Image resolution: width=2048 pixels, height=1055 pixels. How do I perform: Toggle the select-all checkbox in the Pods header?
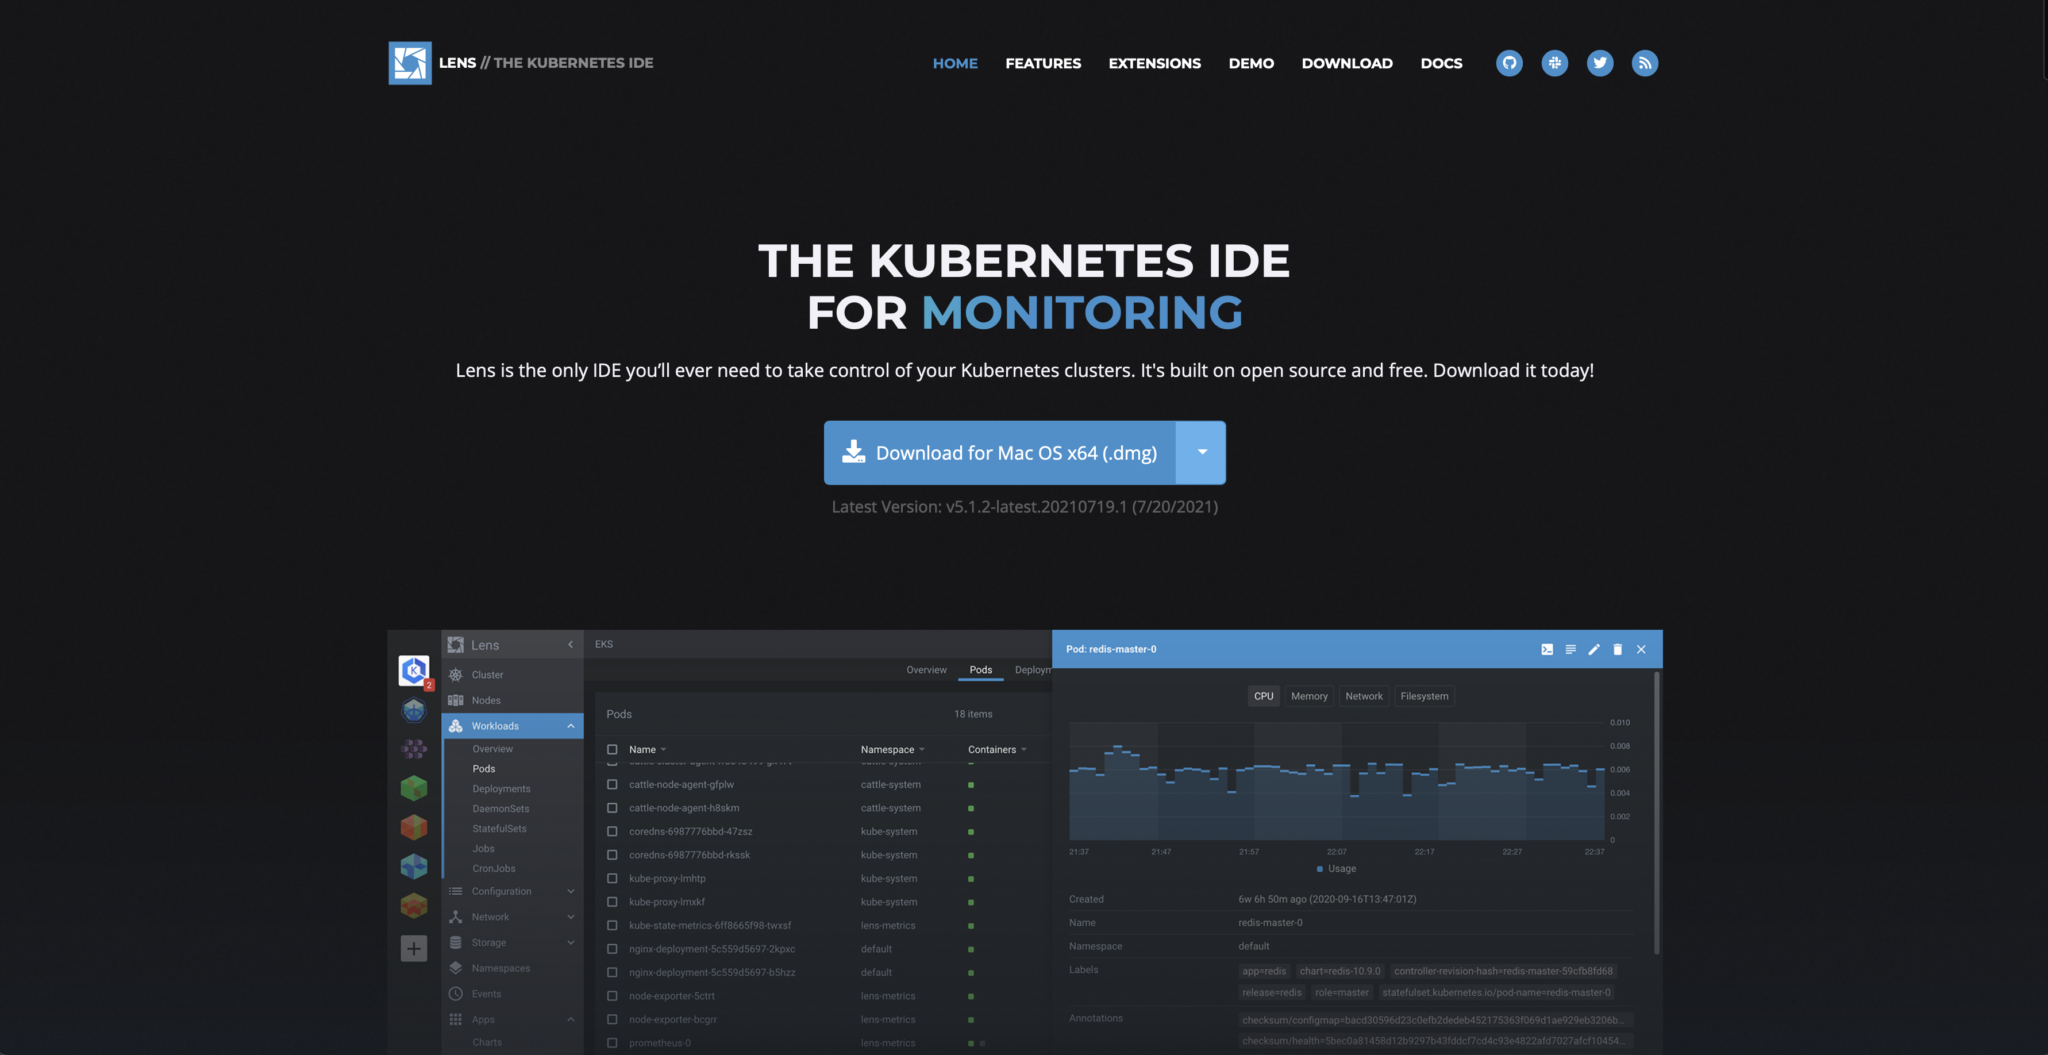[611, 748]
